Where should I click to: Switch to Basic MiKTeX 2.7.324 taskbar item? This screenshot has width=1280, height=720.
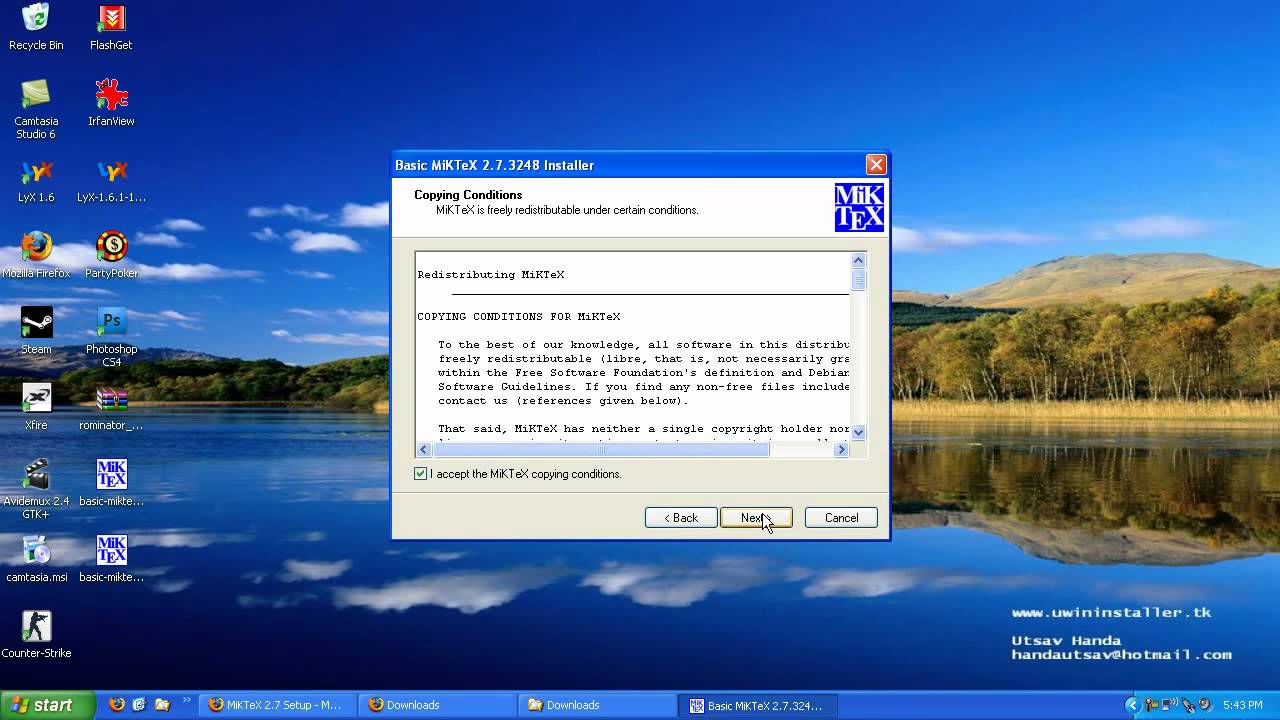[756, 705]
